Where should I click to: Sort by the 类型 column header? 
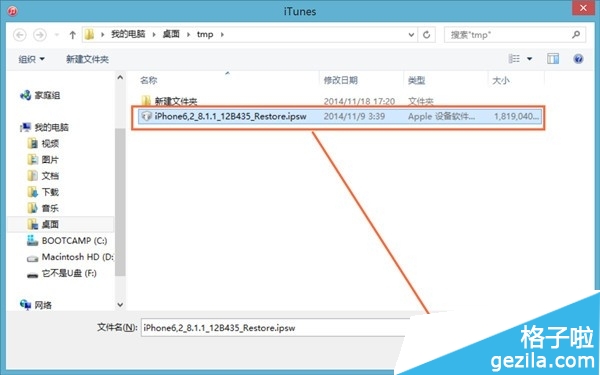[416, 80]
